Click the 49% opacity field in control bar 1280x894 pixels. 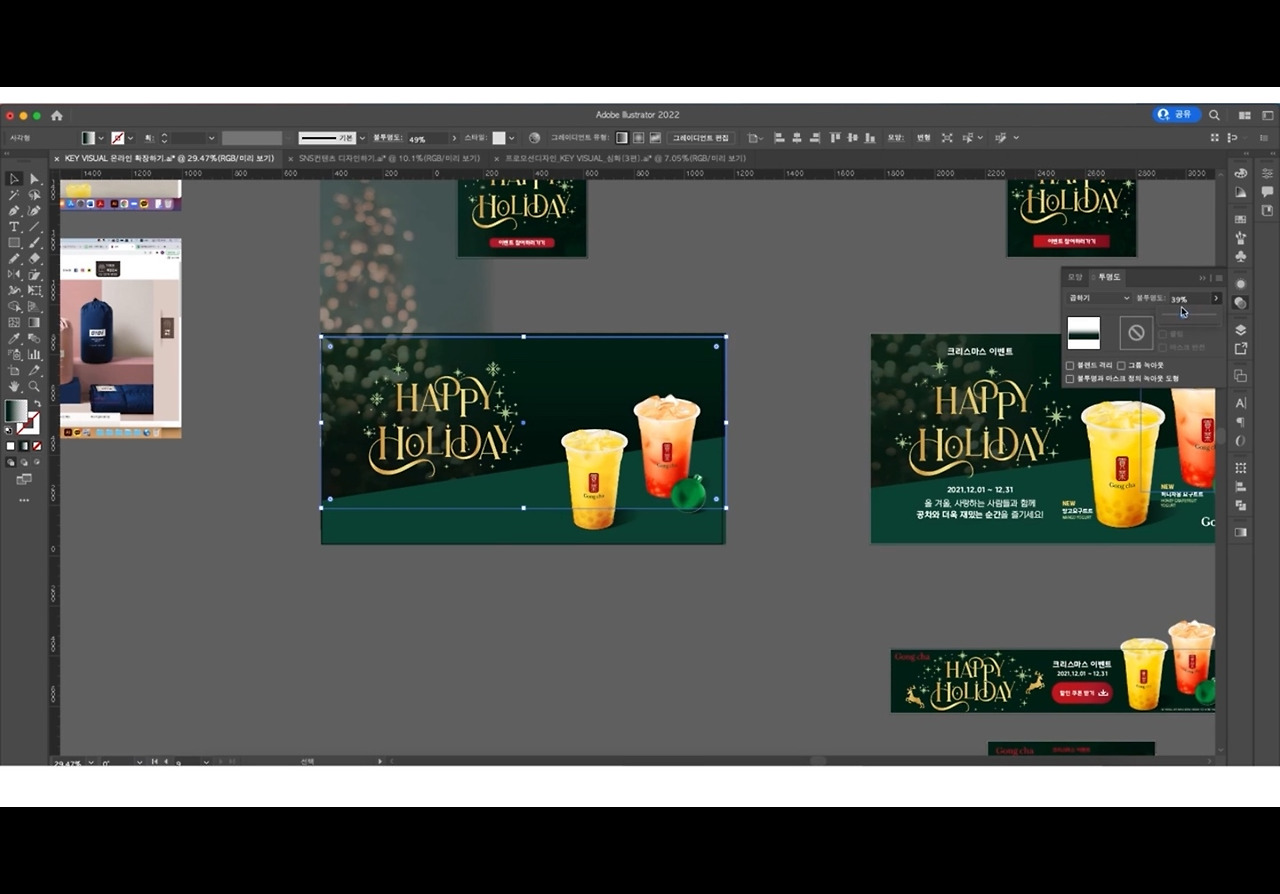click(x=427, y=139)
